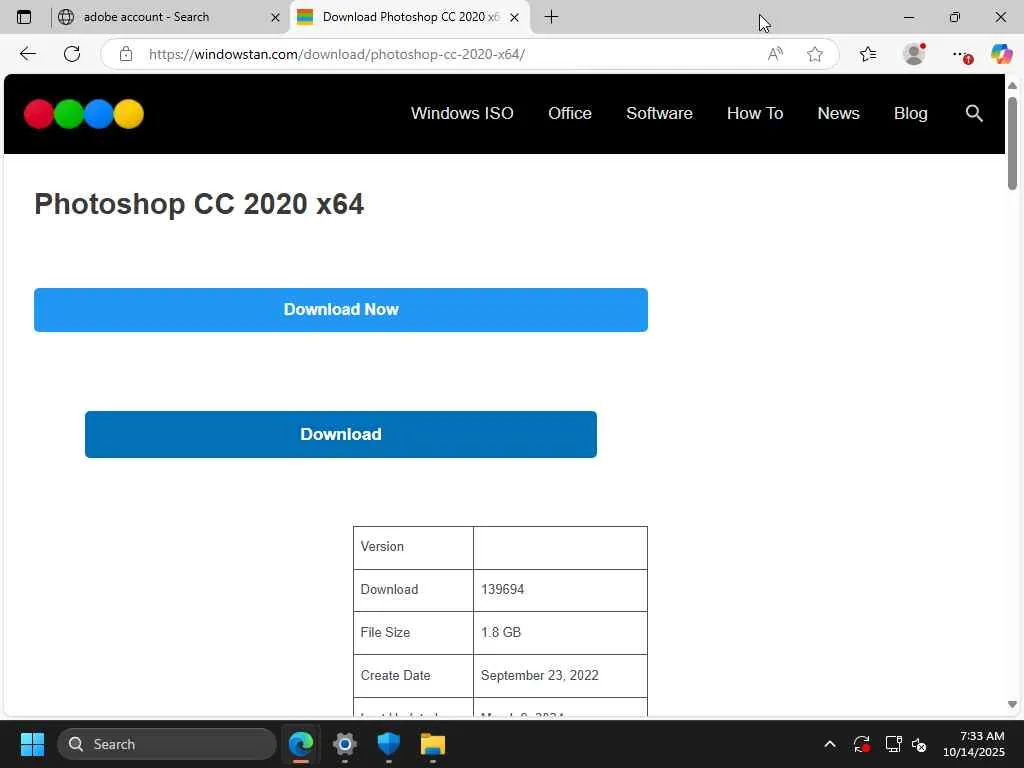Close the adobe account Search tab
Screen dimensions: 1024x768
point(276,18)
